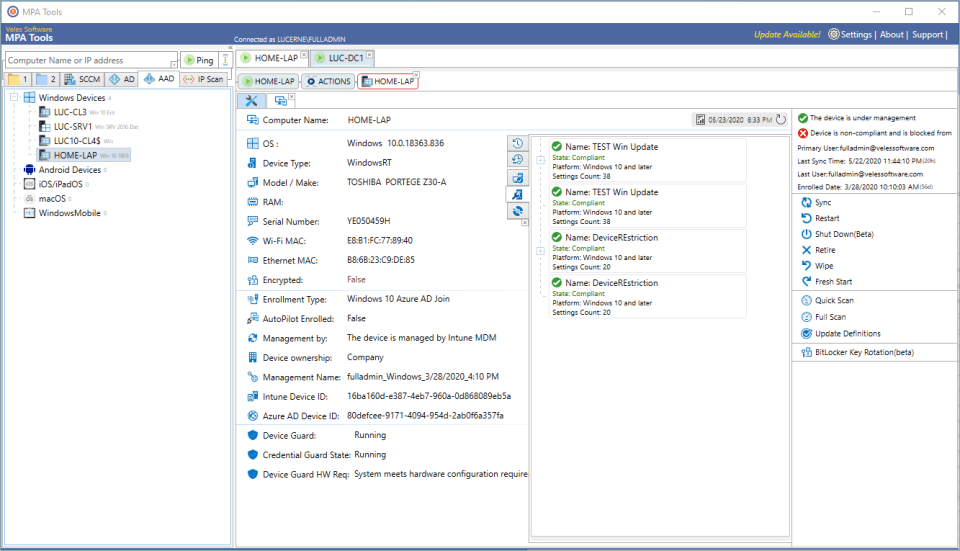
Task: Click the Sync device action
Action: click(x=823, y=202)
